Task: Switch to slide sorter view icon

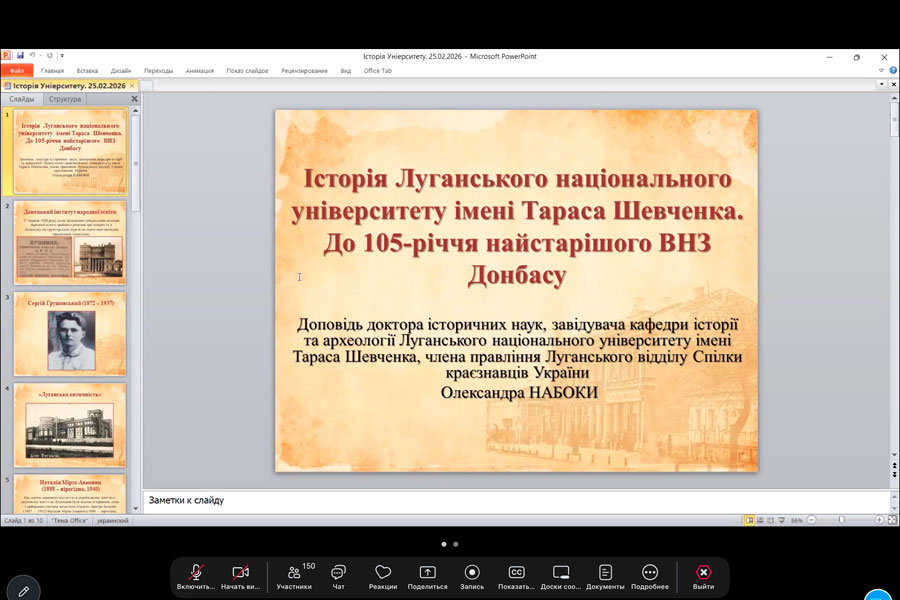Action: (760, 520)
